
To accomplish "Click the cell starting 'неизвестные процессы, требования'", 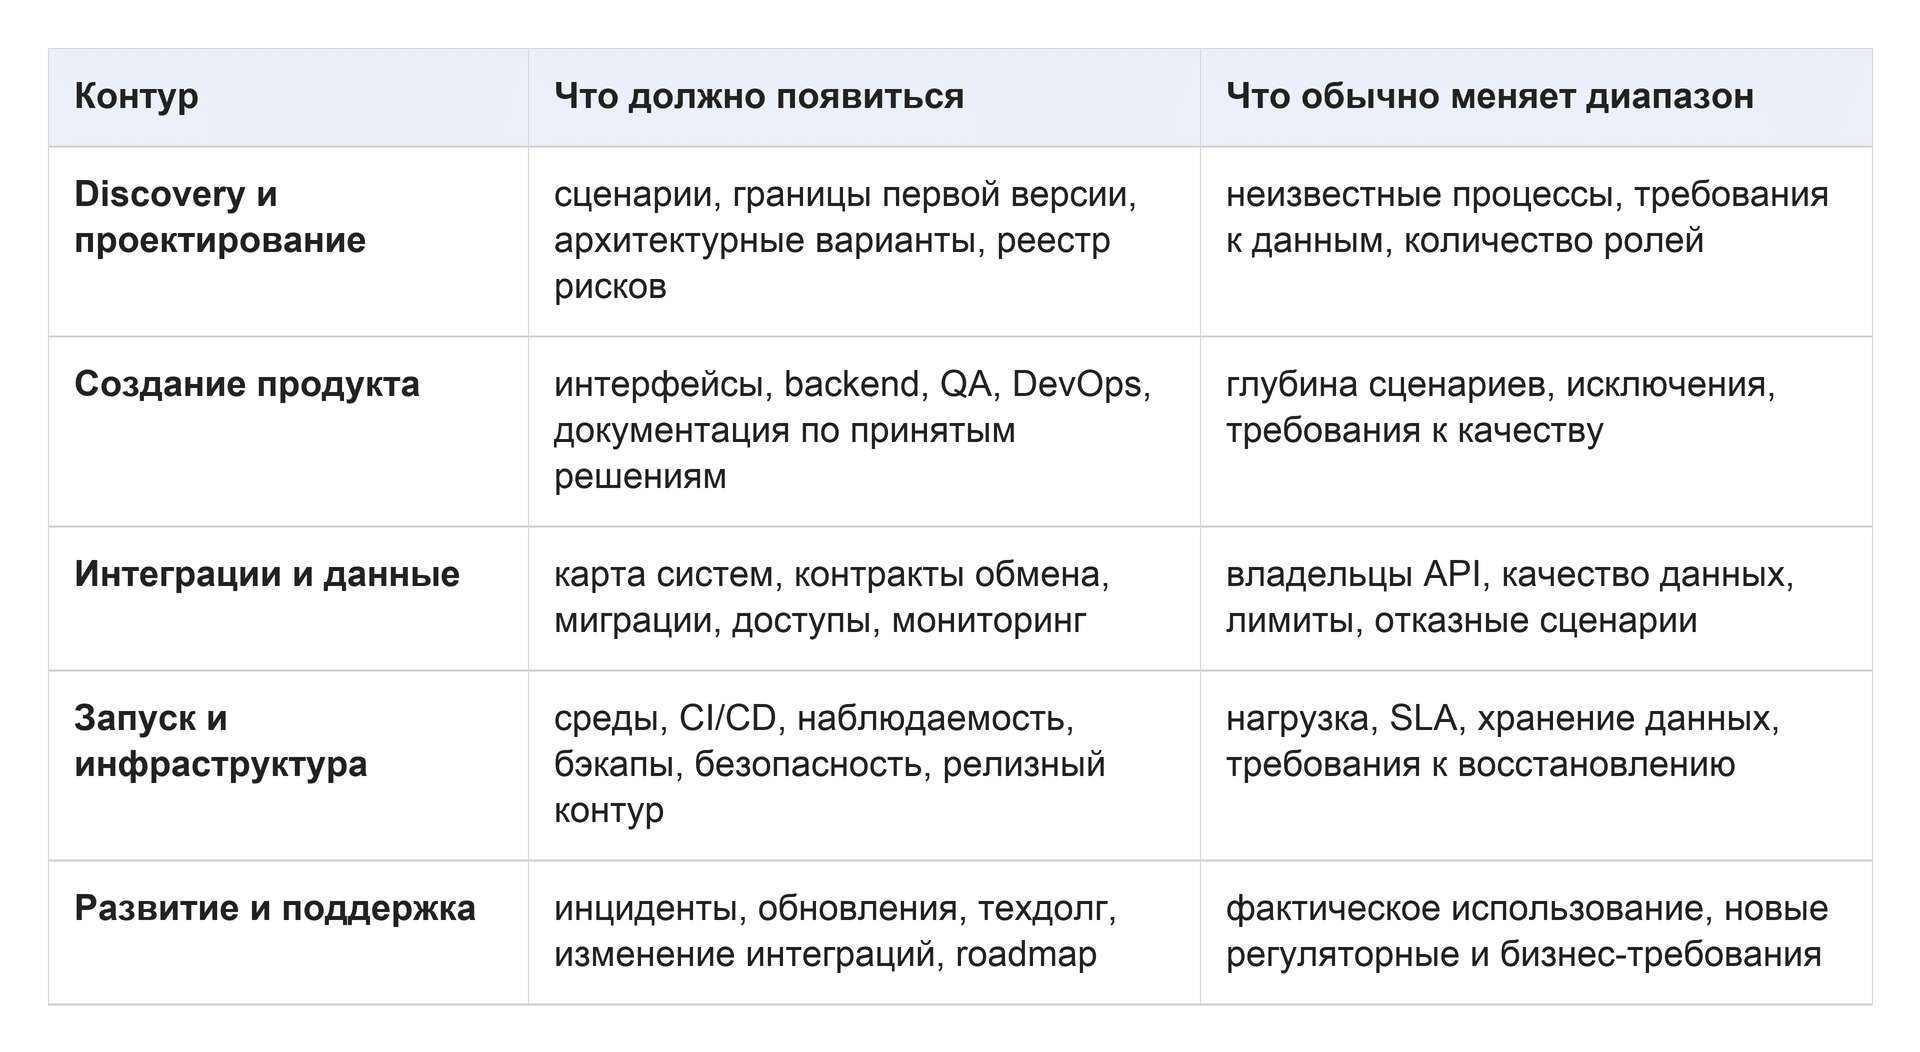I will click(1536, 242).
